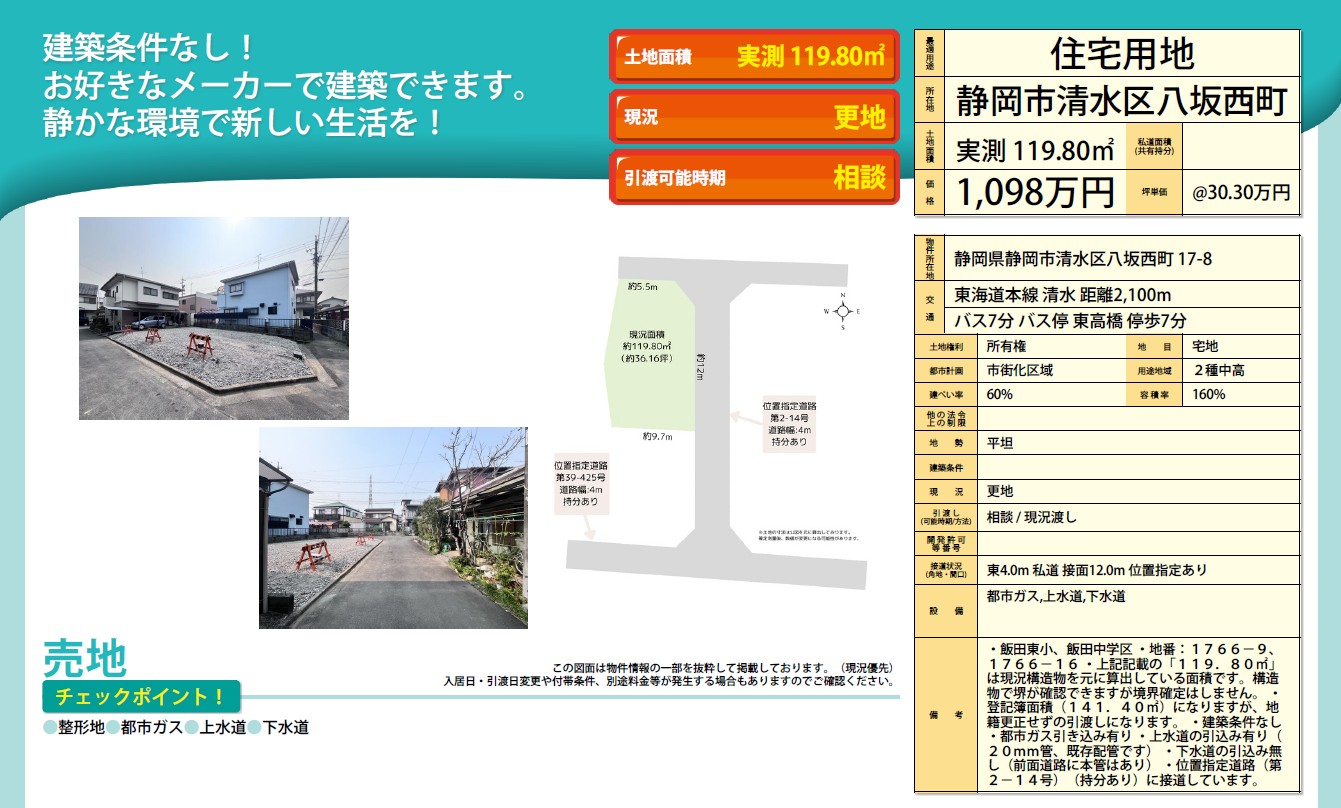
Task: Open the top photo of the gravel lot
Action: 214,318
